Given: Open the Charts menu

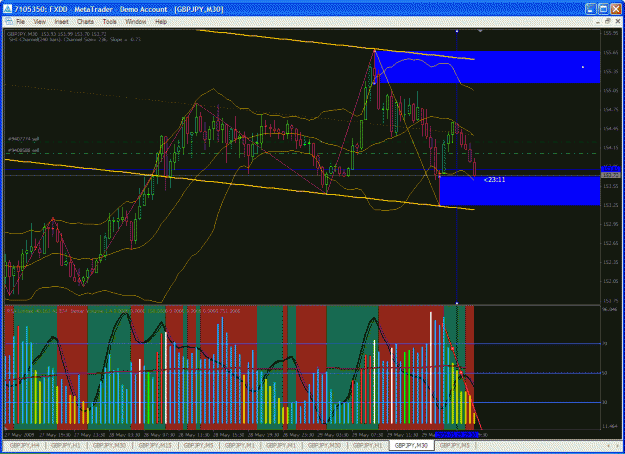Looking at the screenshot, I should [x=85, y=22].
